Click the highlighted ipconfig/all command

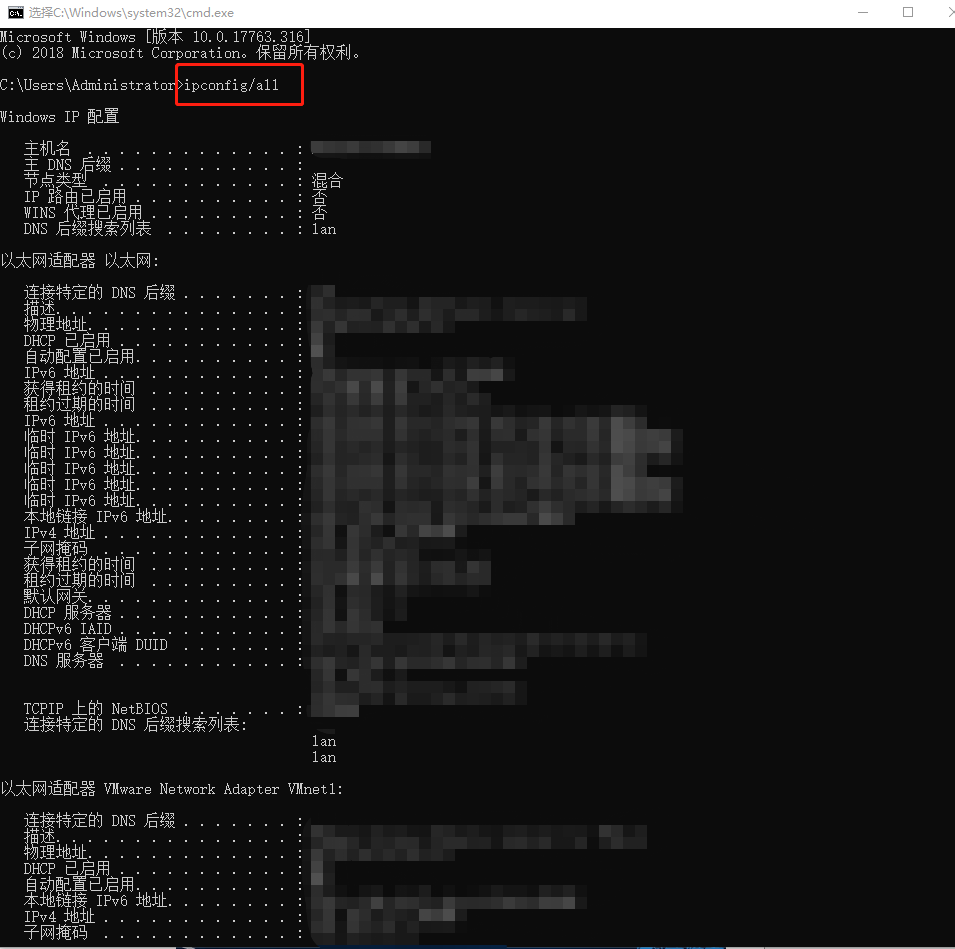pos(231,85)
